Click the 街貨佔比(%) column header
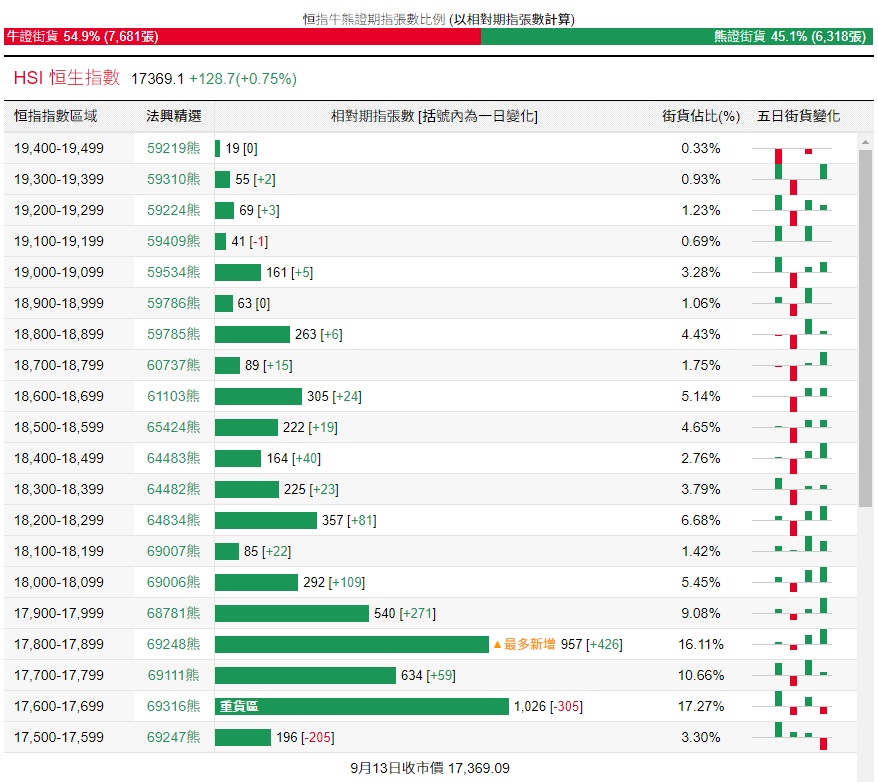Screen dimensions: 878x782 [700, 116]
